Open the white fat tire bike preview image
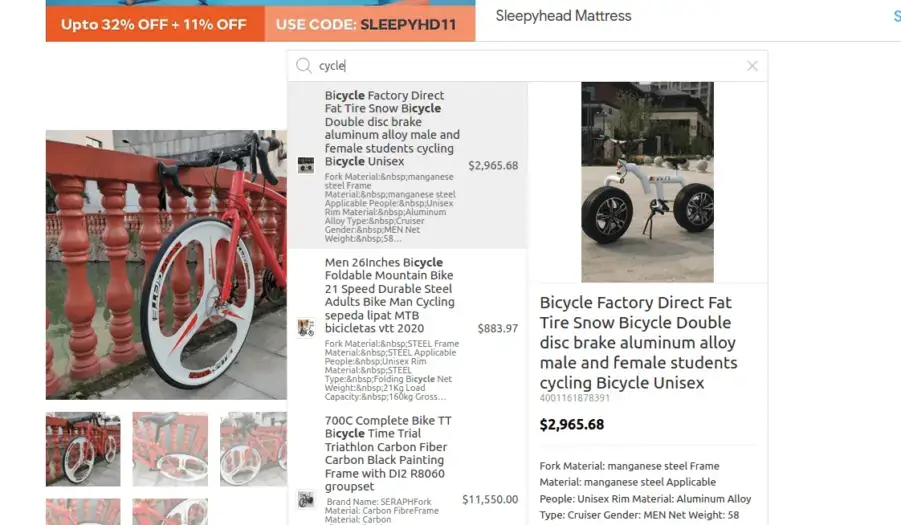 (647, 182)
